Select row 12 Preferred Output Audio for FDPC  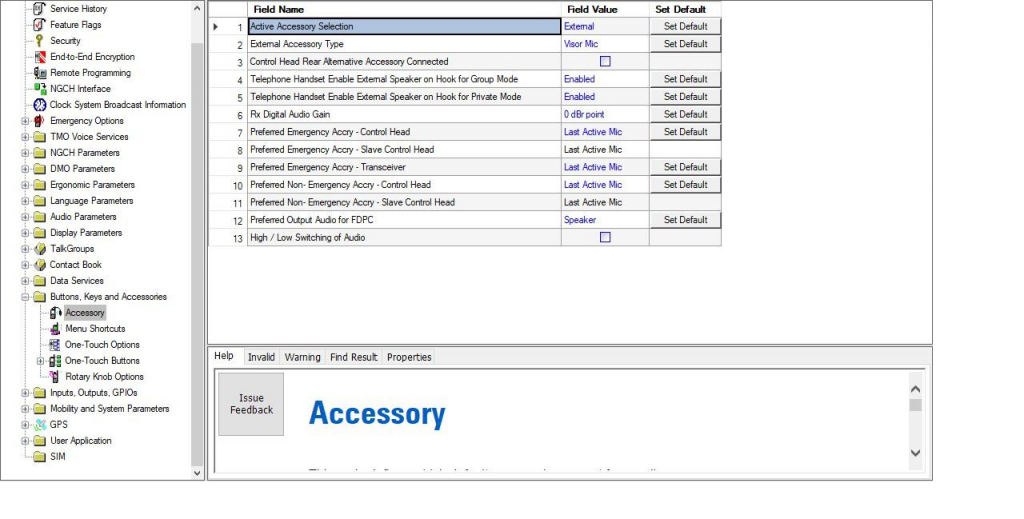click(464, 220)
